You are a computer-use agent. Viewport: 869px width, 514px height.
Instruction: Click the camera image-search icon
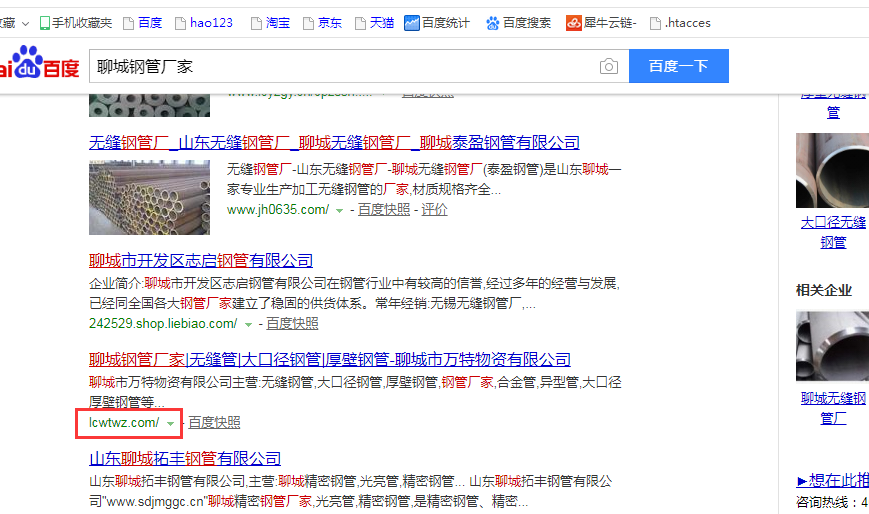click(x=609, y=67)
